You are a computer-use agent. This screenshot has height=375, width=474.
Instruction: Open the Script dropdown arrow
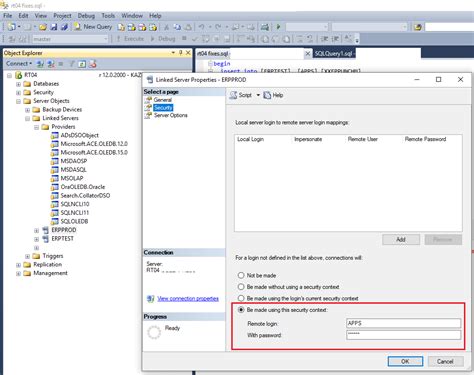(258, 95)
